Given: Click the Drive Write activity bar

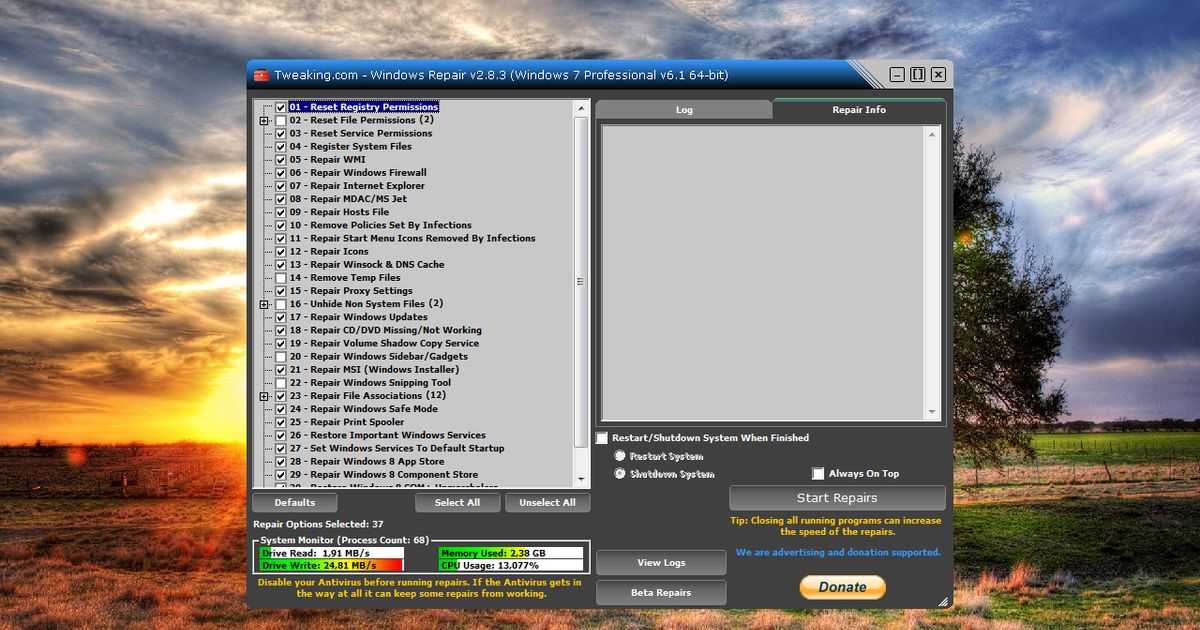Looking at the screenshot, I should click(332, 566).
